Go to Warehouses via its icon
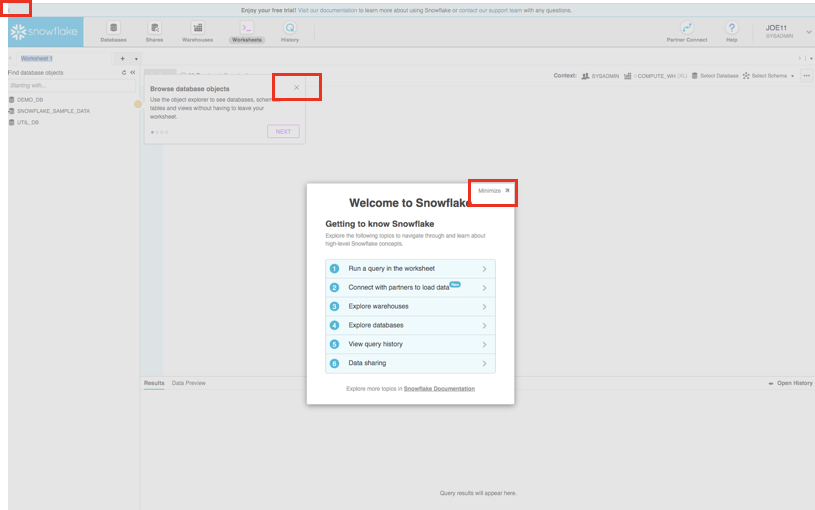 pyautogui.click(x=197, y=28)
